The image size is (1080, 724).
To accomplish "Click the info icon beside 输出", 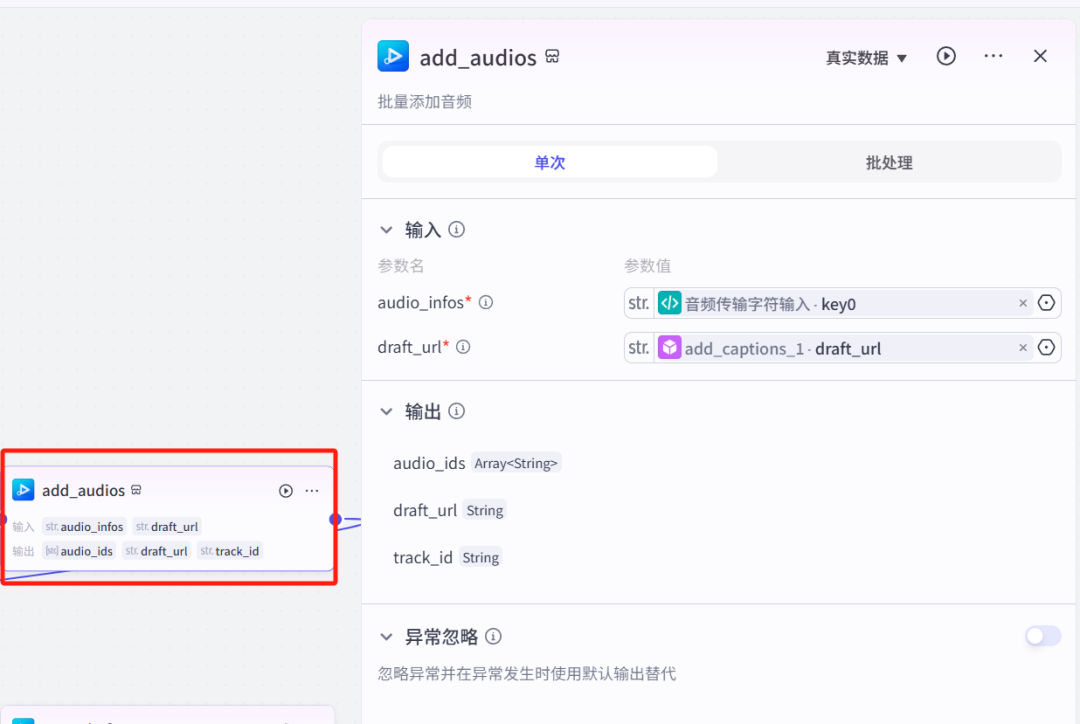I will [x=457, y=411].
